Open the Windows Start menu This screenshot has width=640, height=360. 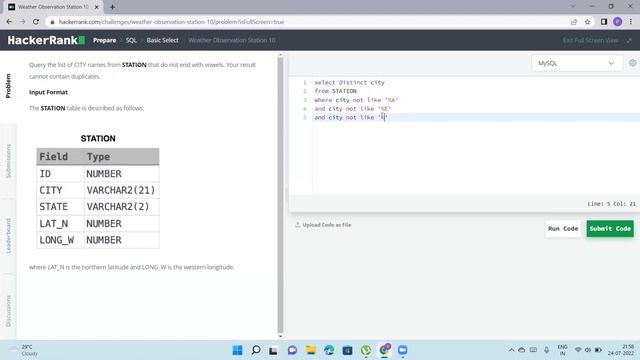pos(237,350)
